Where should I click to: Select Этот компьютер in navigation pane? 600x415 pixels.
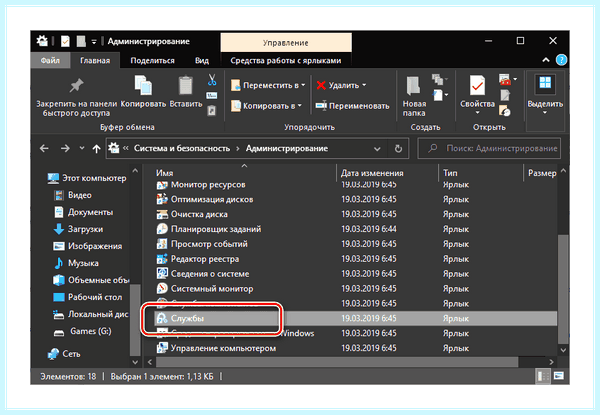pyautogui.click(x=87, y=178)
